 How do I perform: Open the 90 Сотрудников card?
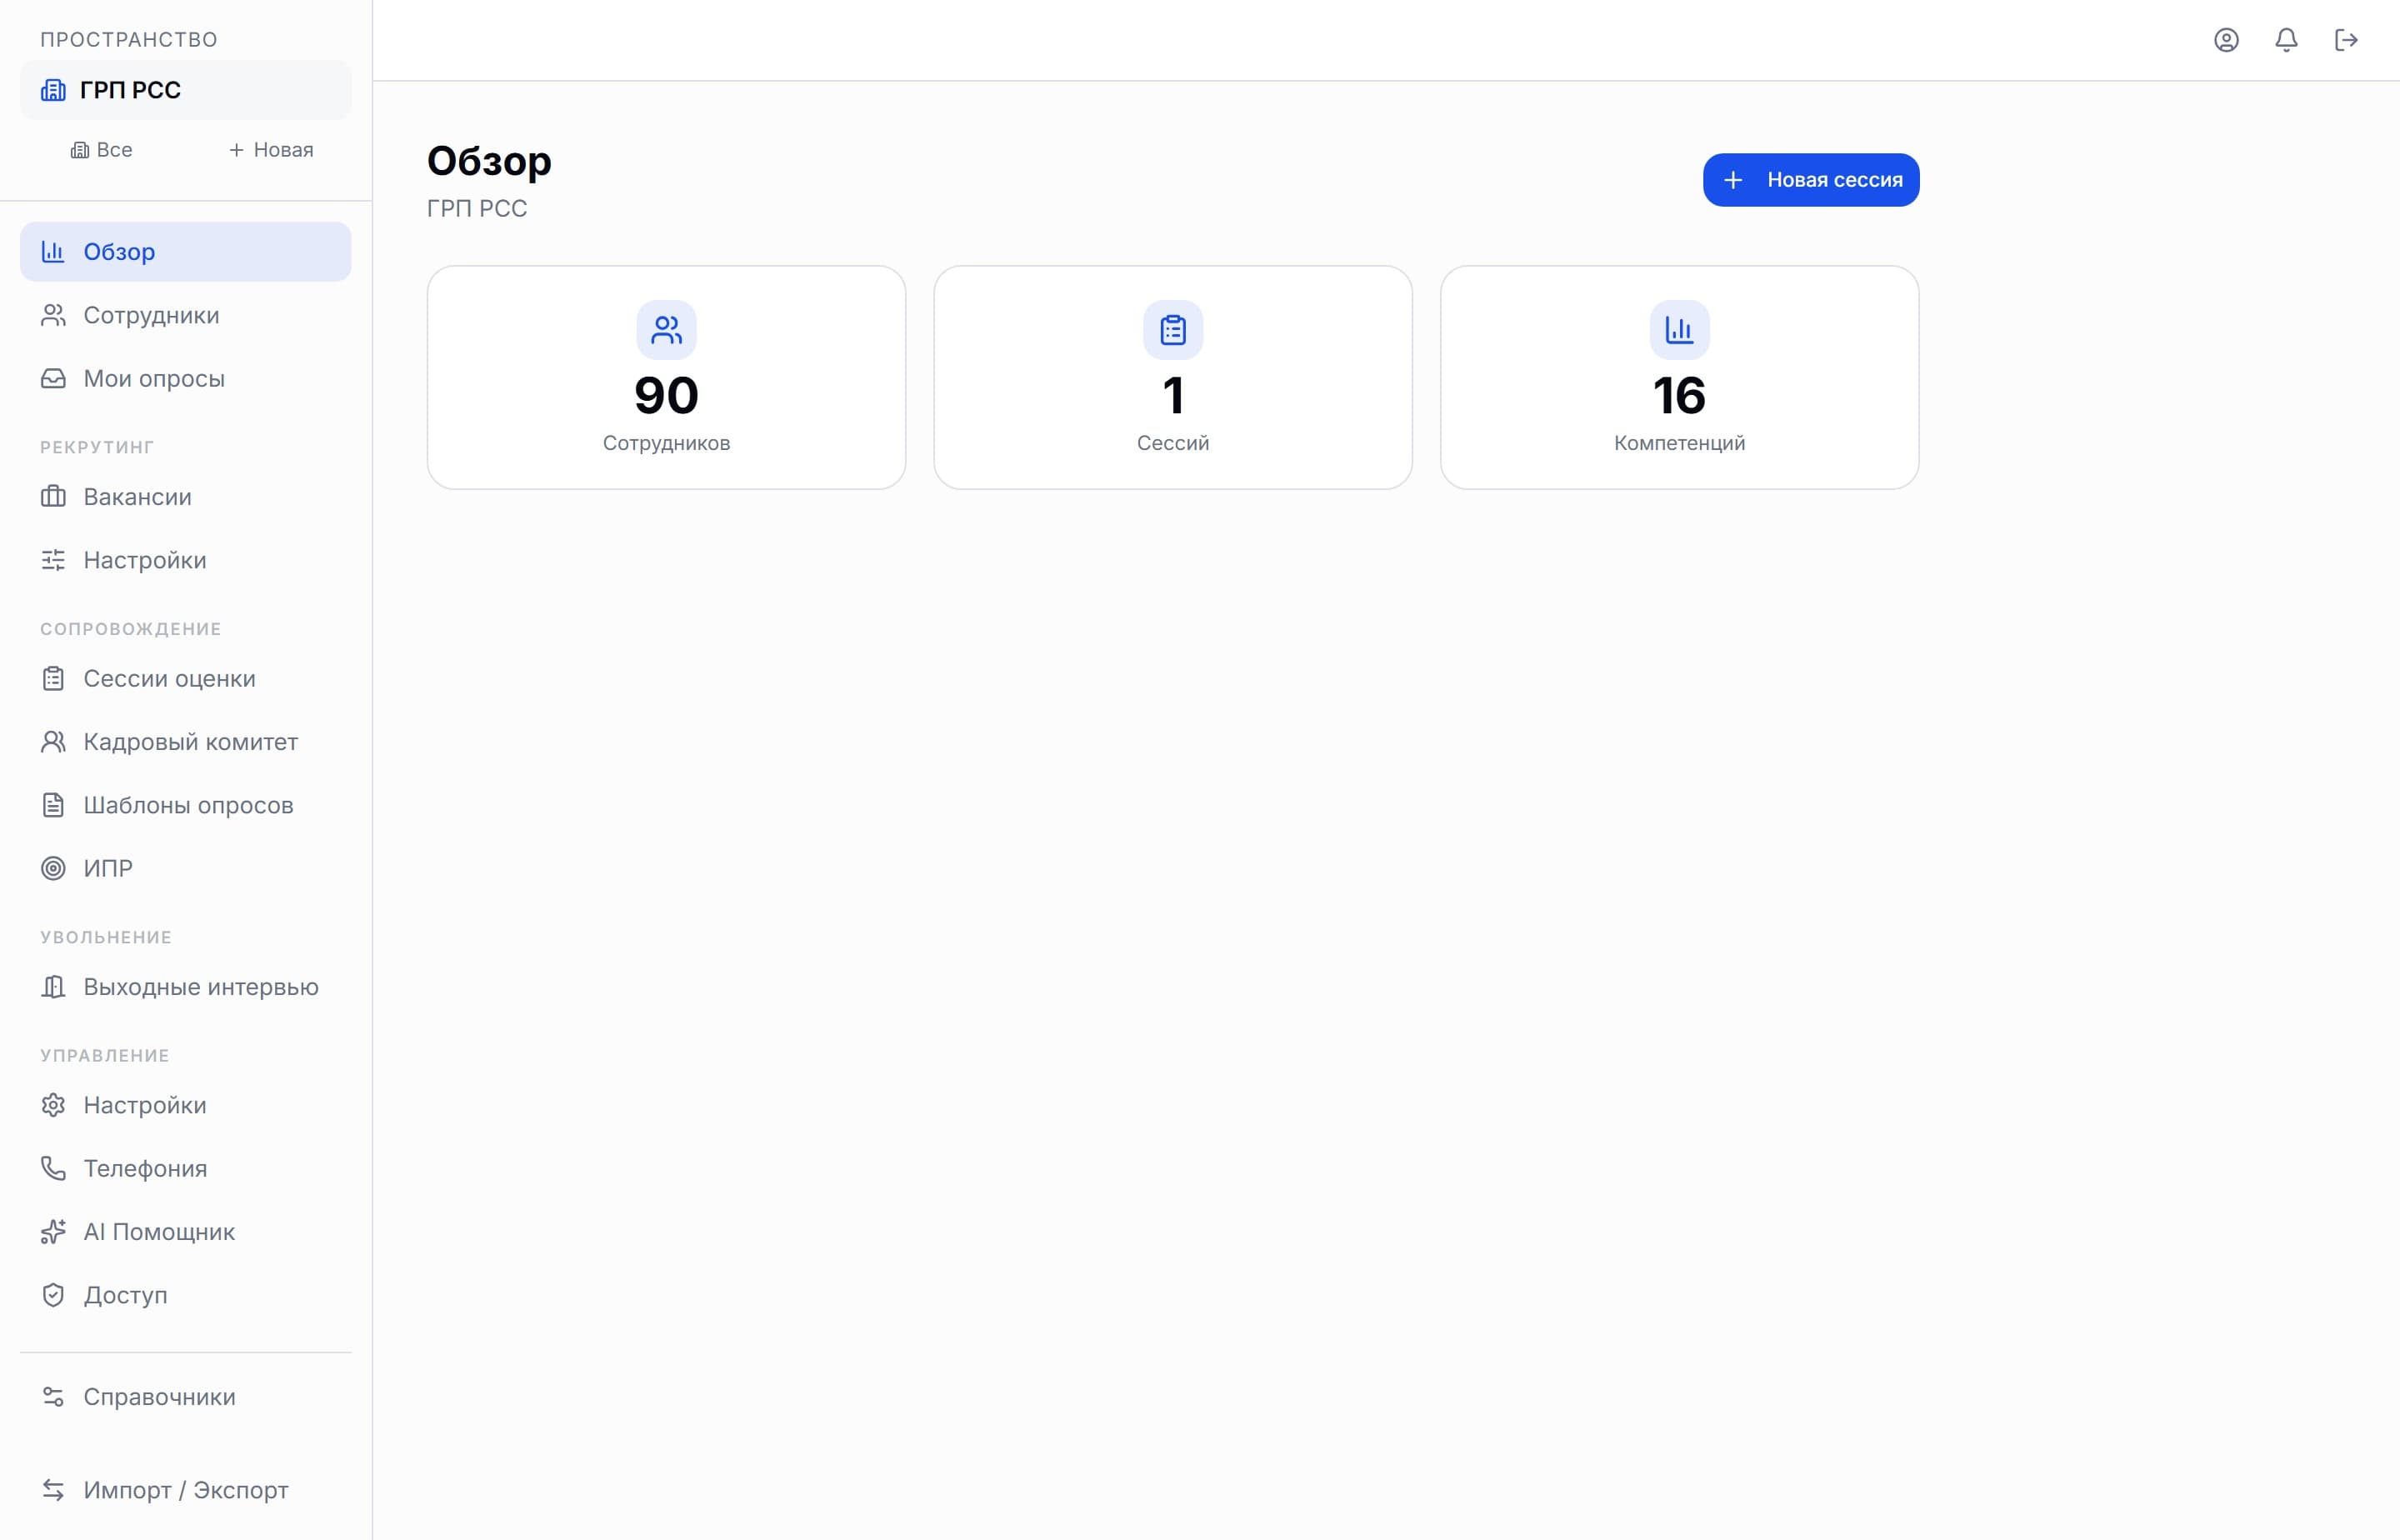[x=667, y=377]
